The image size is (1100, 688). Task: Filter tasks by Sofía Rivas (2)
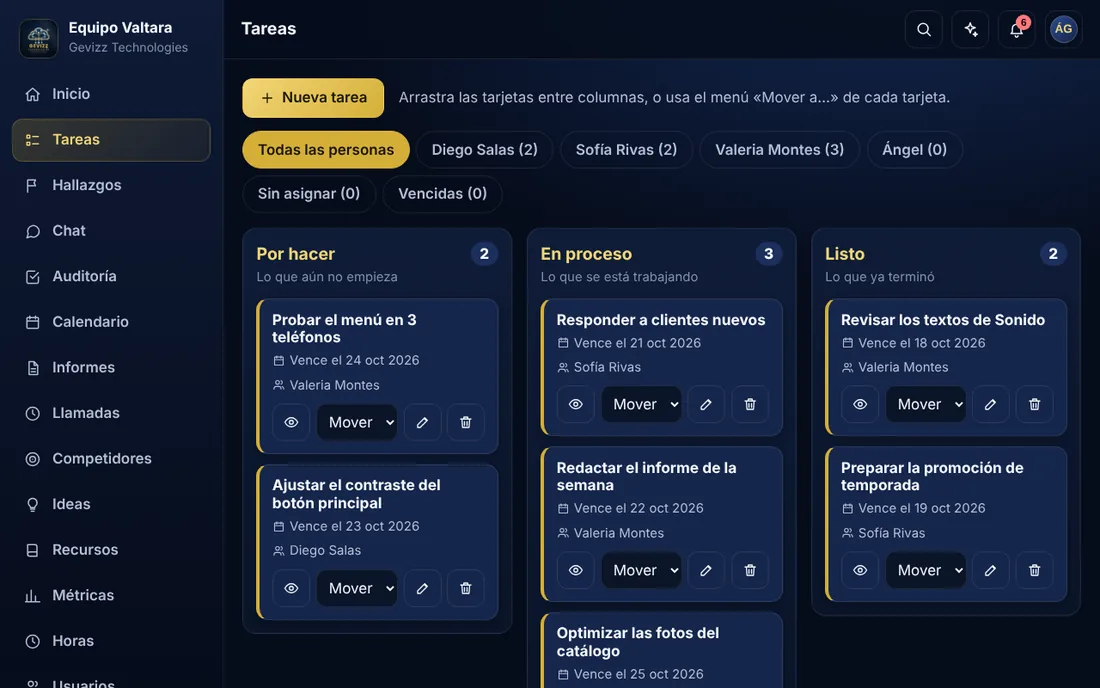(626, 149)
